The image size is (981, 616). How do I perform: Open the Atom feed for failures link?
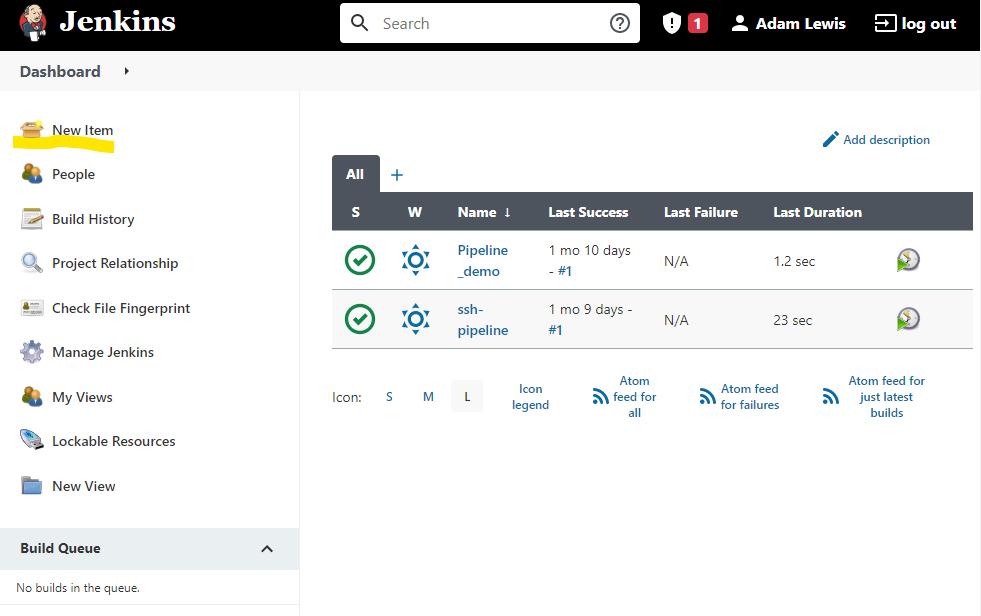pos(750,396)
